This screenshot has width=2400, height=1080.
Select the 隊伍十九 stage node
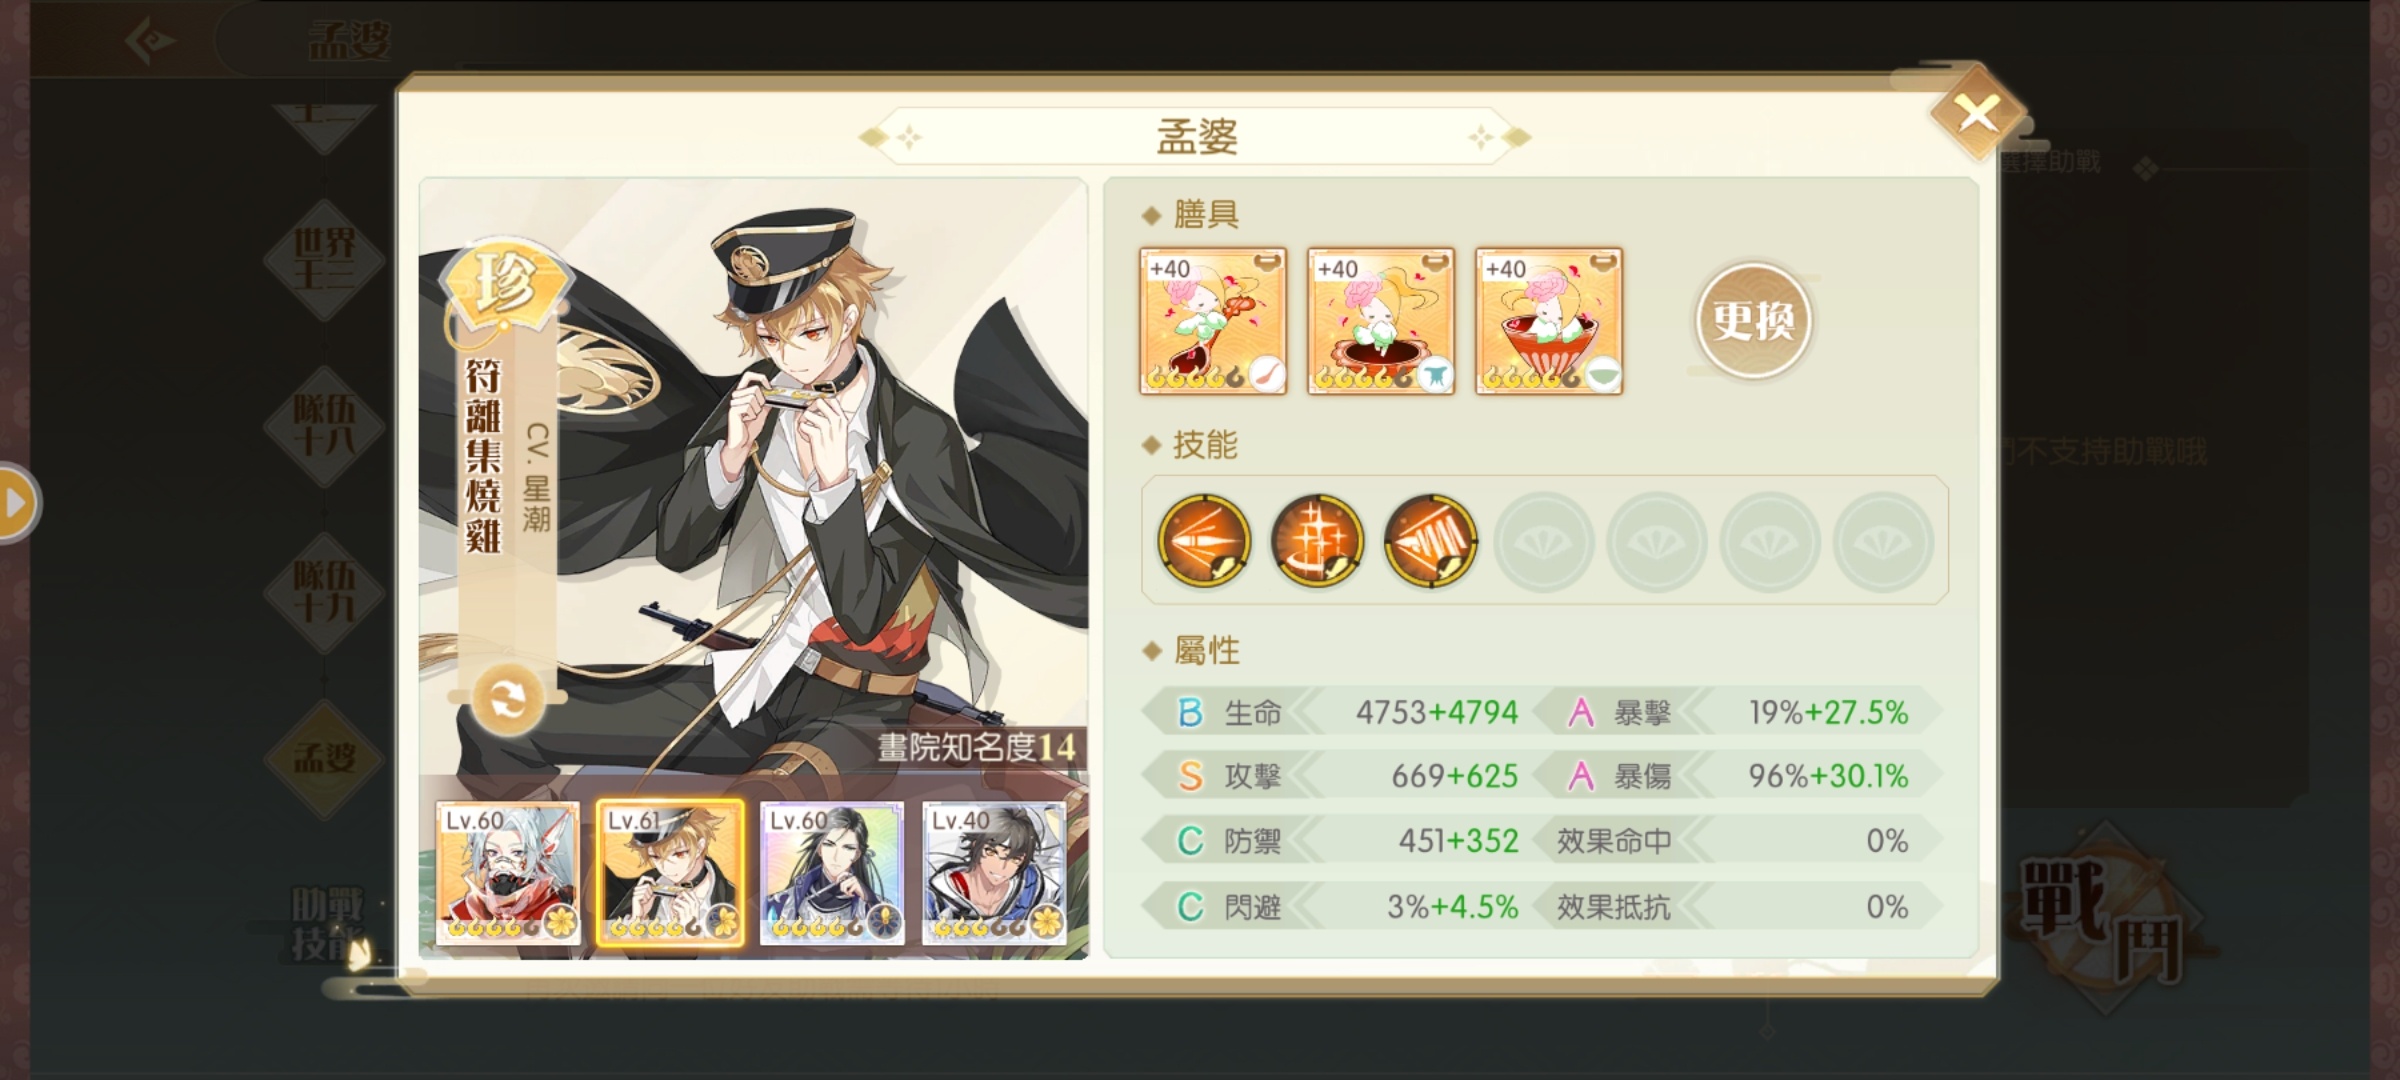click(324, 592)
